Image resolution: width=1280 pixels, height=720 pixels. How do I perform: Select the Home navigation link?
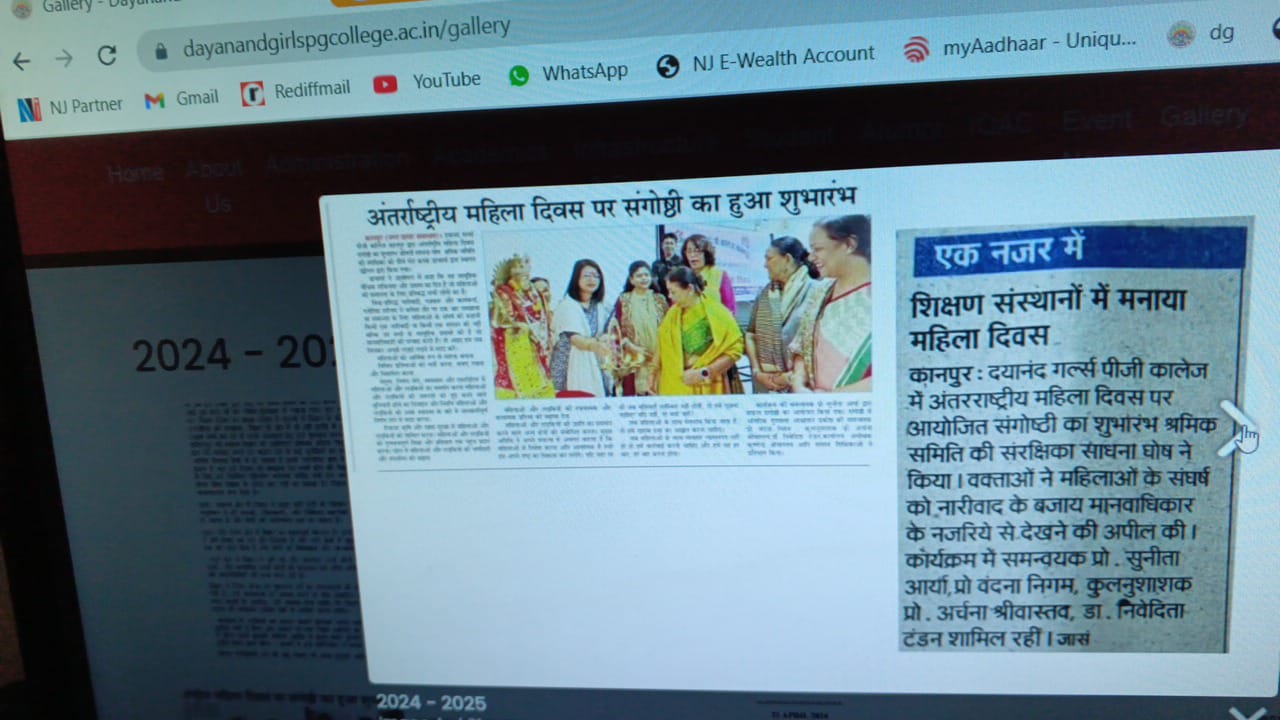[x=135, y=173]
